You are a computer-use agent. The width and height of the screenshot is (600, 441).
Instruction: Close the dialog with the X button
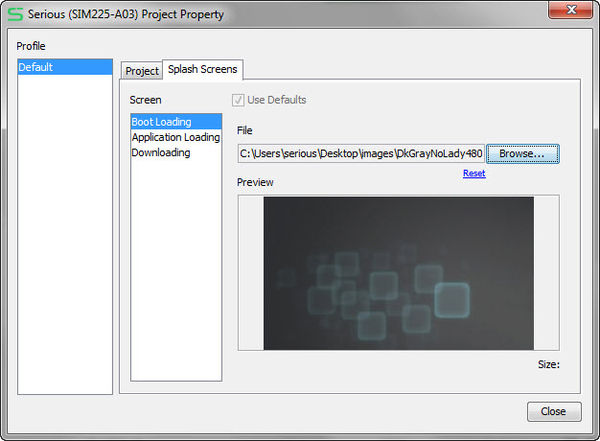pos(571,10)
